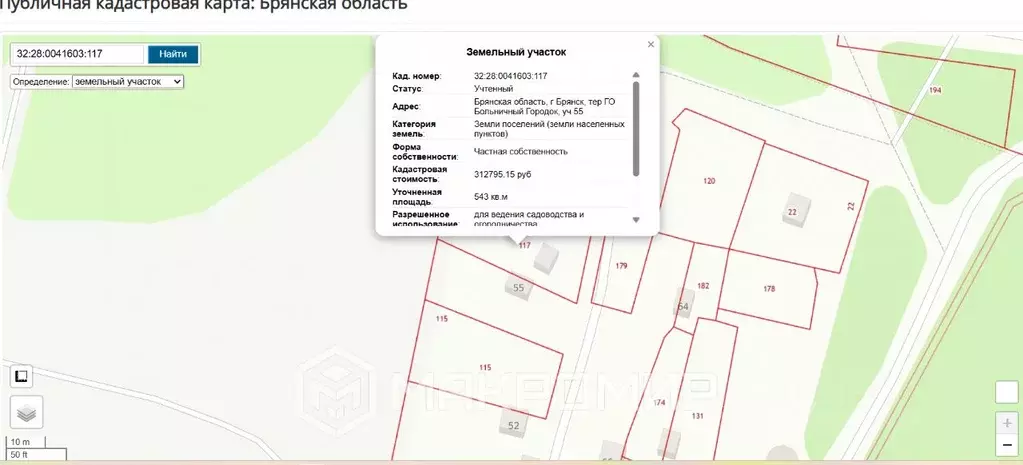Click the popup vertical scrollbar thumb

point(636,128)
